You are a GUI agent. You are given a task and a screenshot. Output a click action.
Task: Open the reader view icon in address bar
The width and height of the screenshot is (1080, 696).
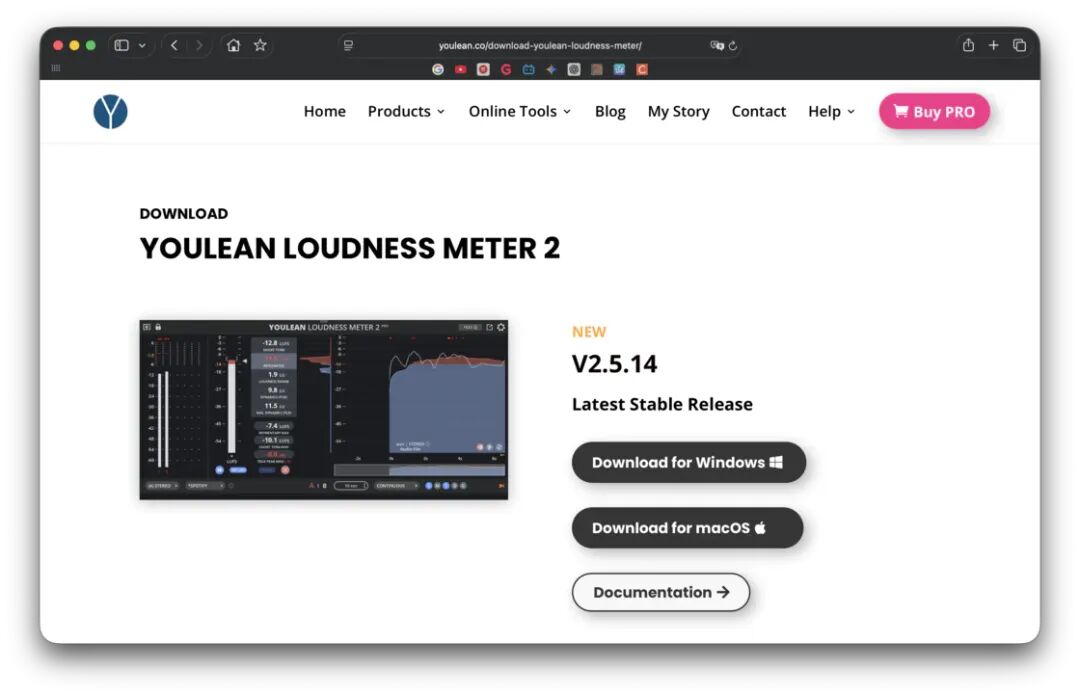point(349,45)
